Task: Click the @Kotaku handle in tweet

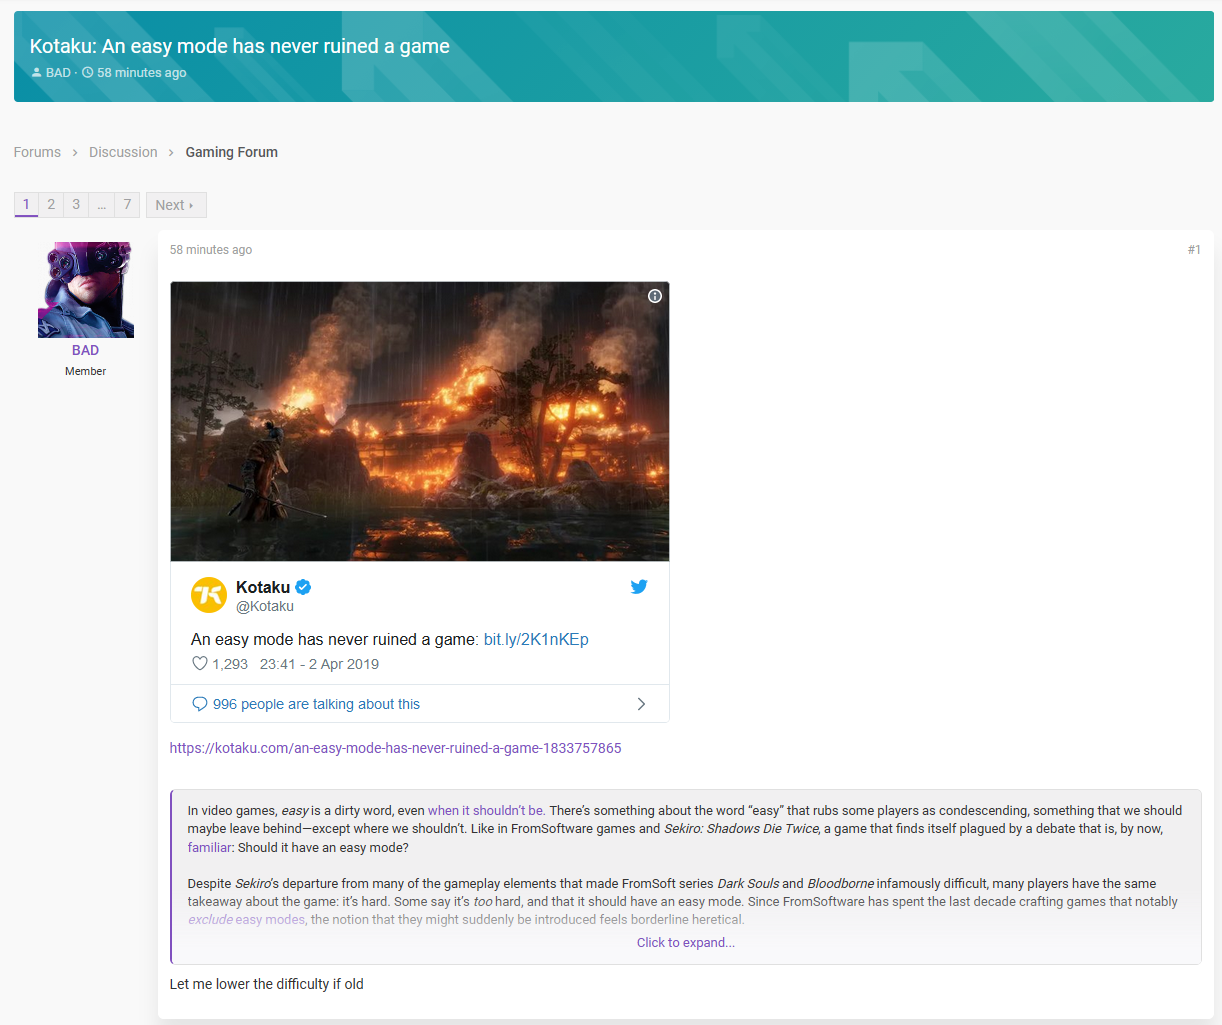Action: (x=265, y=606)
